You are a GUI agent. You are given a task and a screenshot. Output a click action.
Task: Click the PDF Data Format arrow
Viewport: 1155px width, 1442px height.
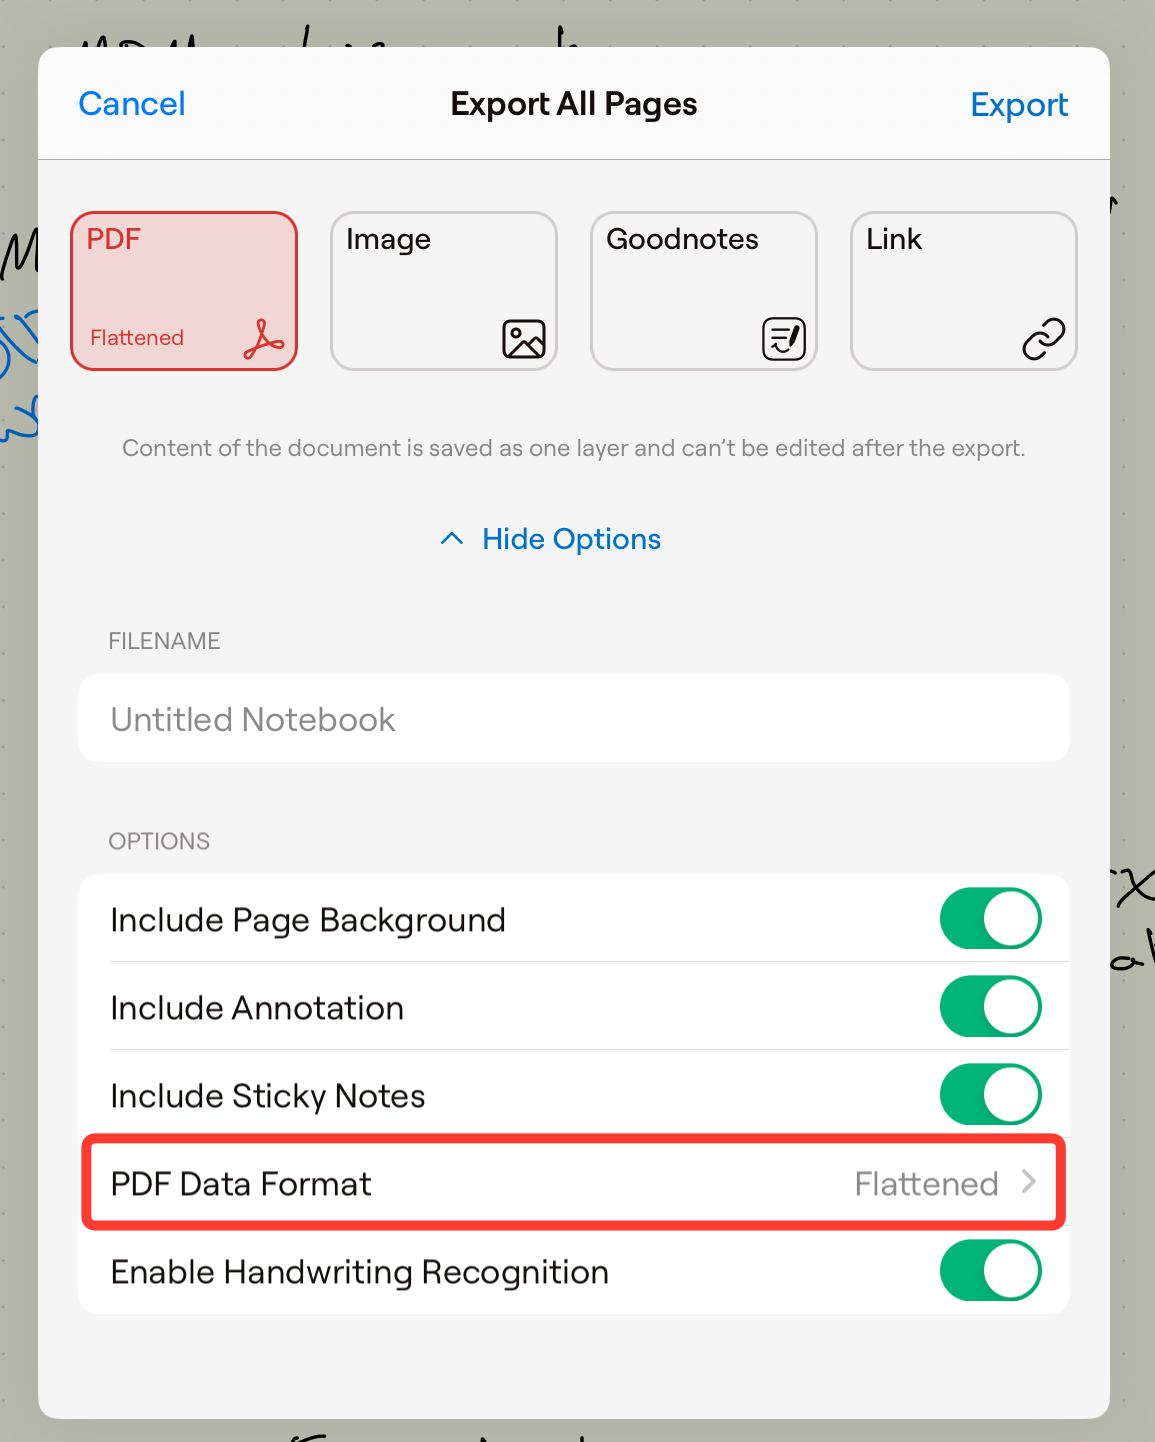tap(1029, 1183)
